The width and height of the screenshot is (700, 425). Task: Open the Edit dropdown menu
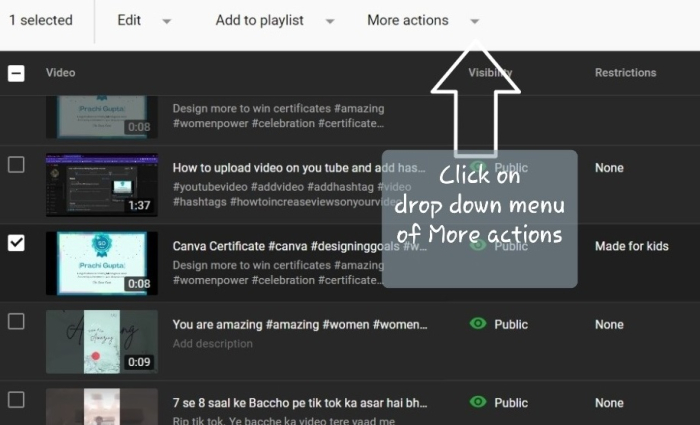click(129, 20)
